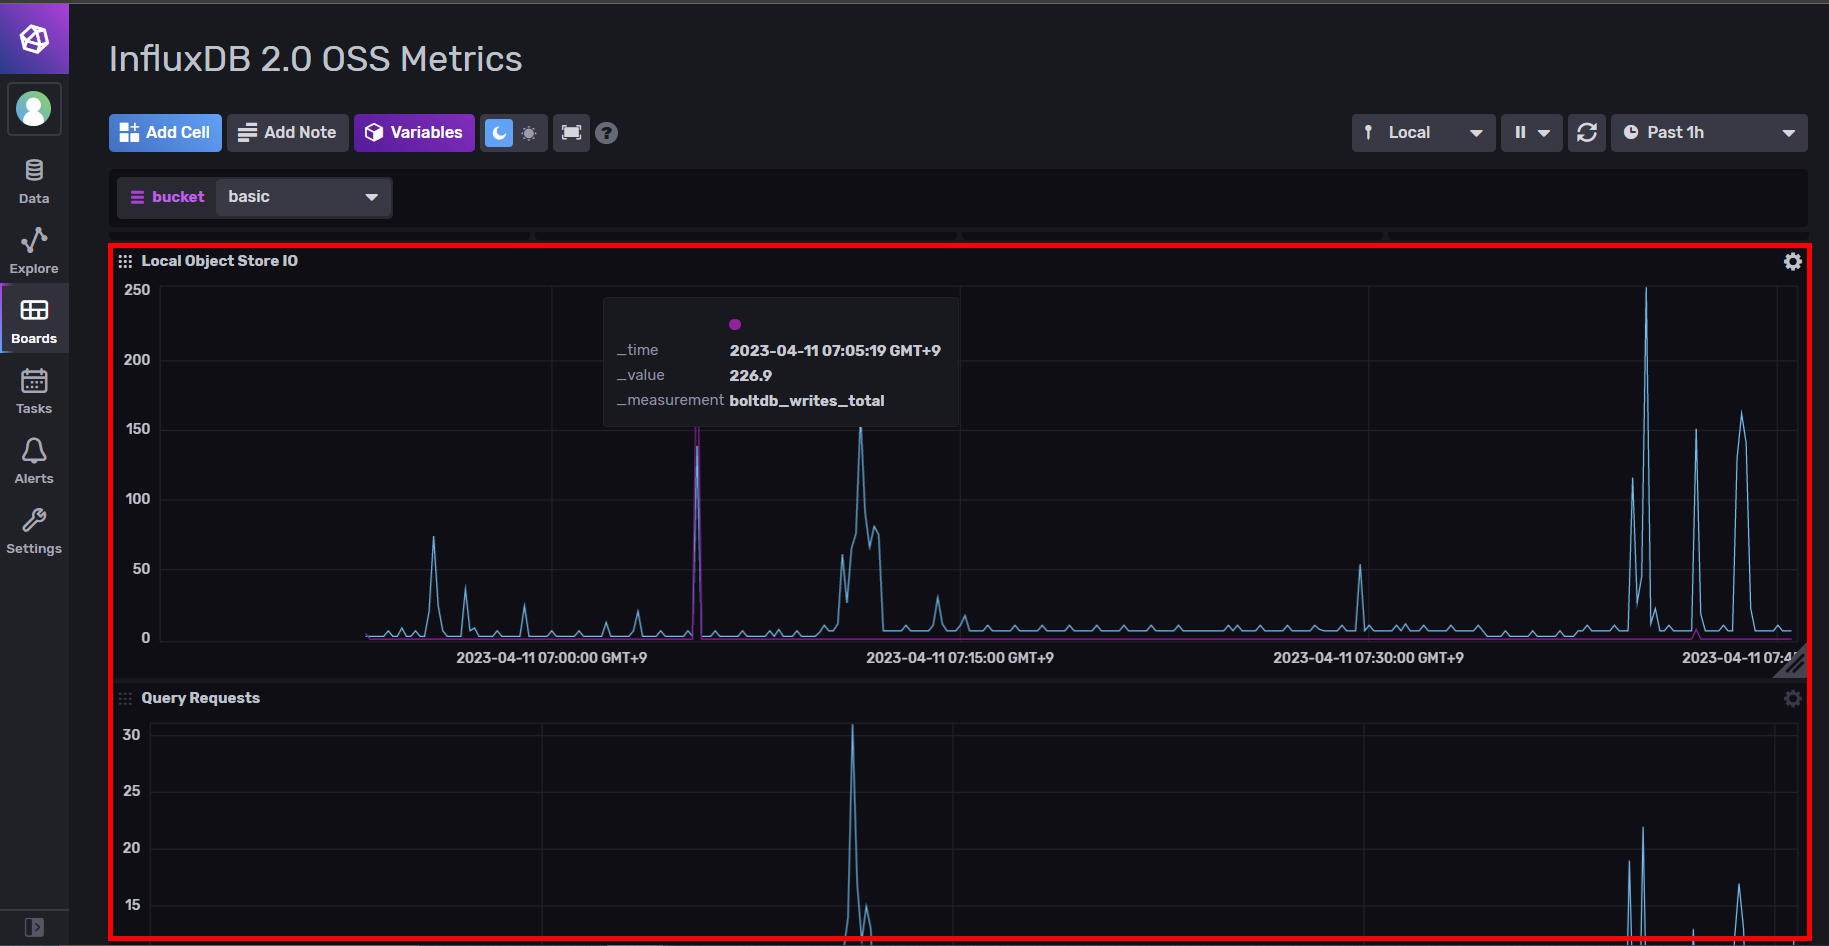
Task: Click the Query Requests cell title
Action: pyautogui.click(x=200, y=698)
